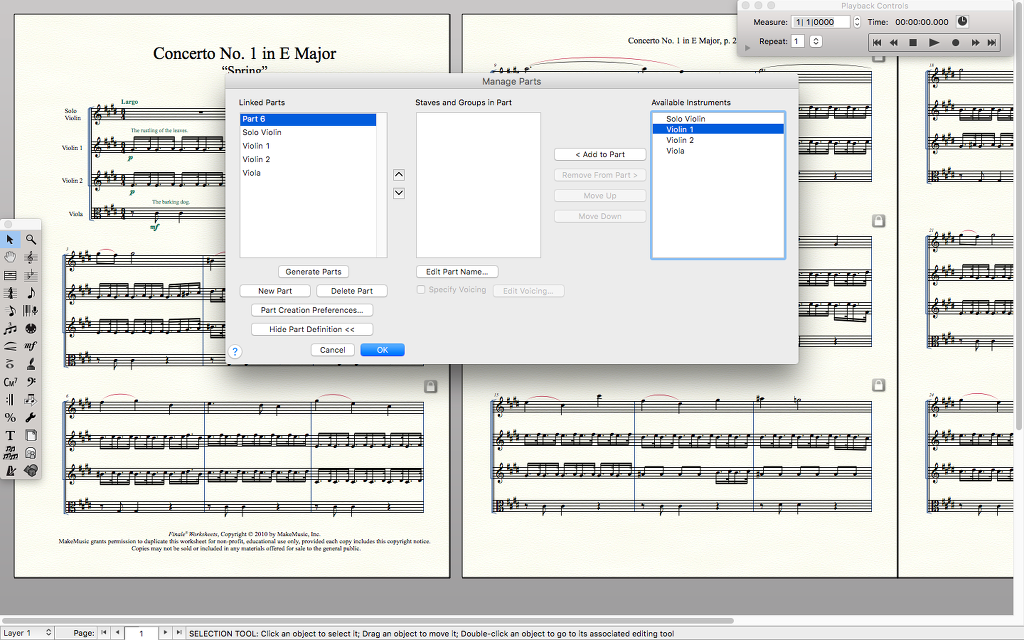Select the Expression mf tool
This screenshot has height=640, width=1024.
click(x=31, y=346)
